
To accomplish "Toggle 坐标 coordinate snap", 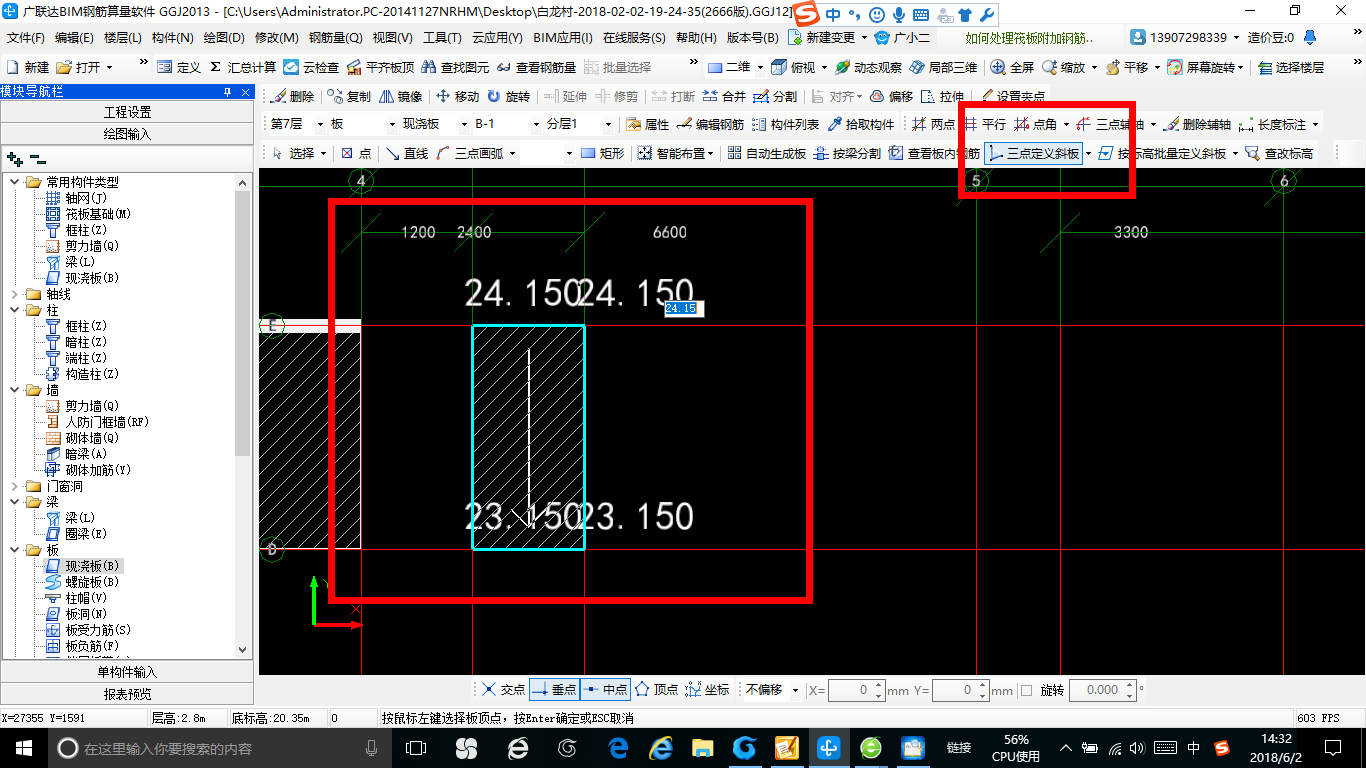I will (x=708, y=690).
